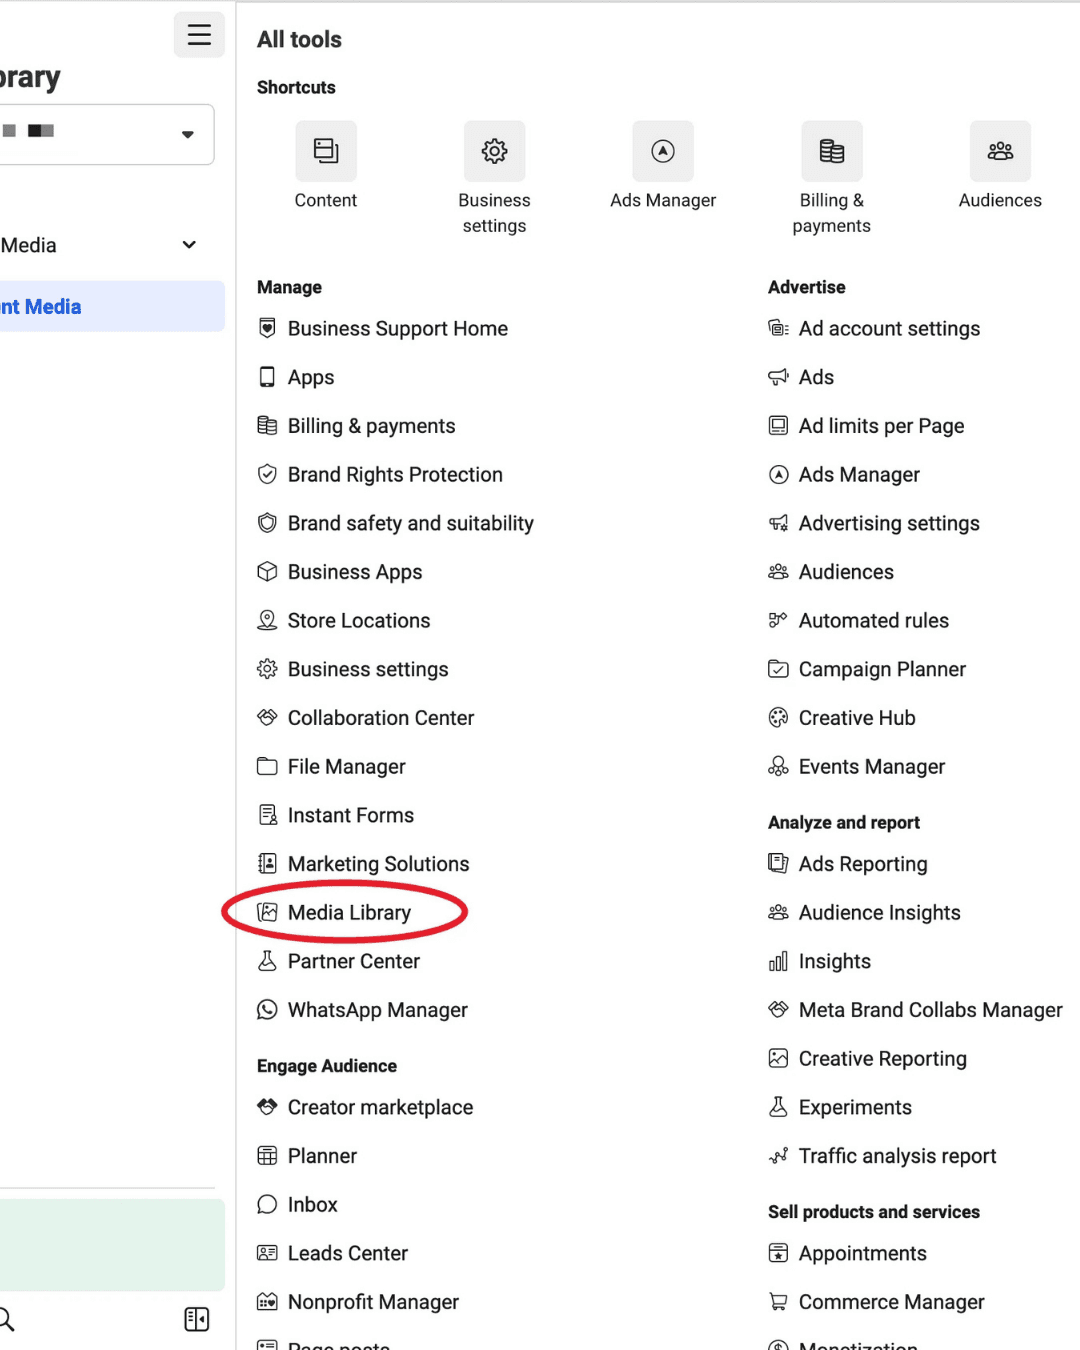Expand the Media section chevron
The image size is (1080, 1350).
pos(189,245)
